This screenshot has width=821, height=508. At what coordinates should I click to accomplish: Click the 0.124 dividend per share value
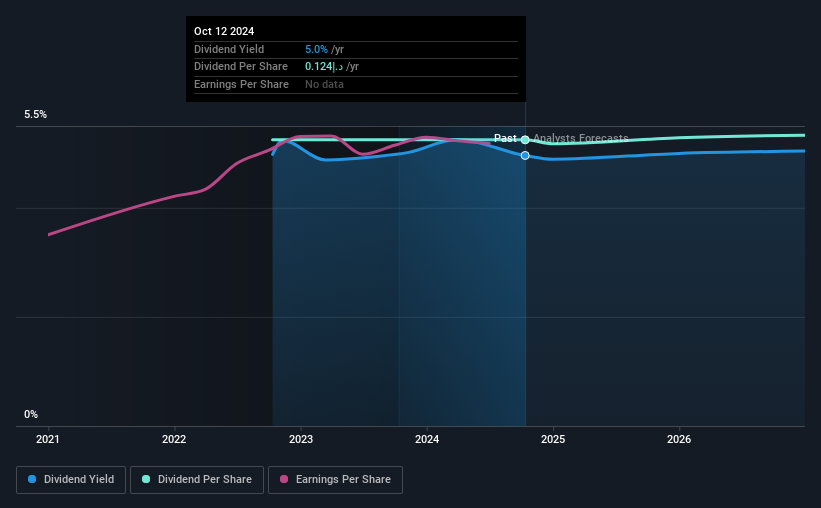point(324,67)
